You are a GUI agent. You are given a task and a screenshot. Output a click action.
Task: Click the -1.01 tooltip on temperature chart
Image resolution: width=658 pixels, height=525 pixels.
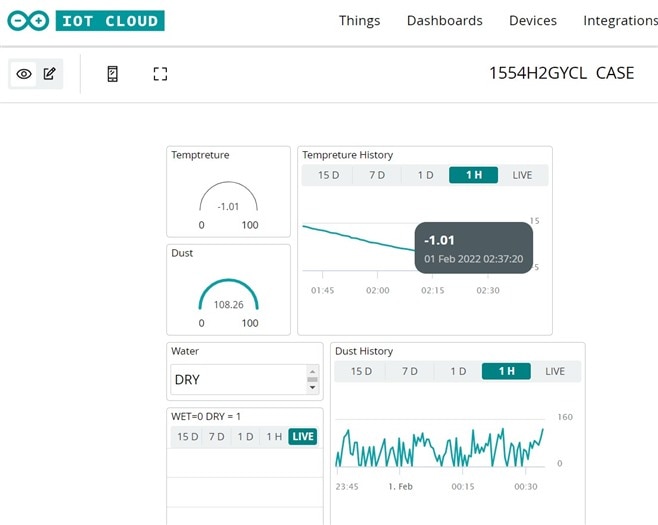coord(474,248)
